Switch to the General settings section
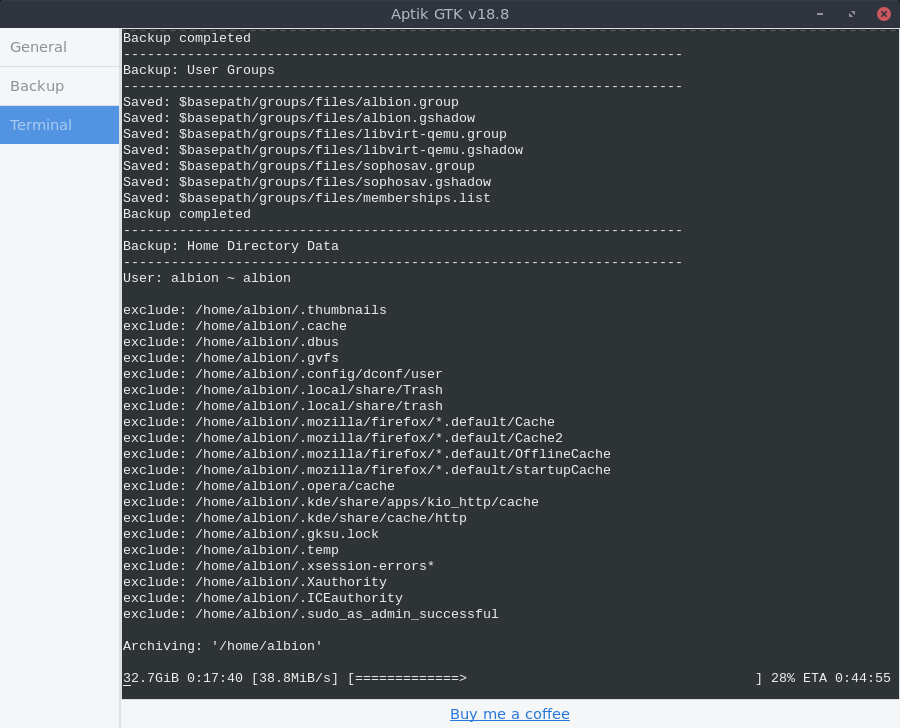The height and width of the screenshot is (728, 900). point(40,47)
